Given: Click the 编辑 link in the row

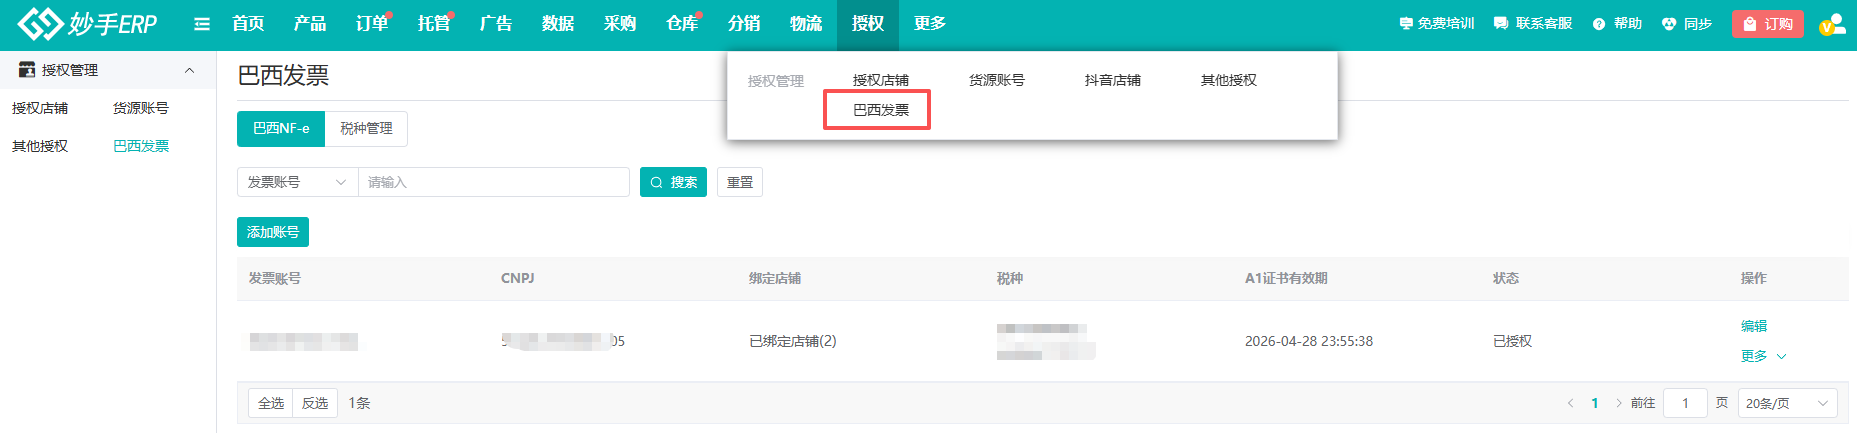Looking at the screenshot, I should pos(1754,326).
